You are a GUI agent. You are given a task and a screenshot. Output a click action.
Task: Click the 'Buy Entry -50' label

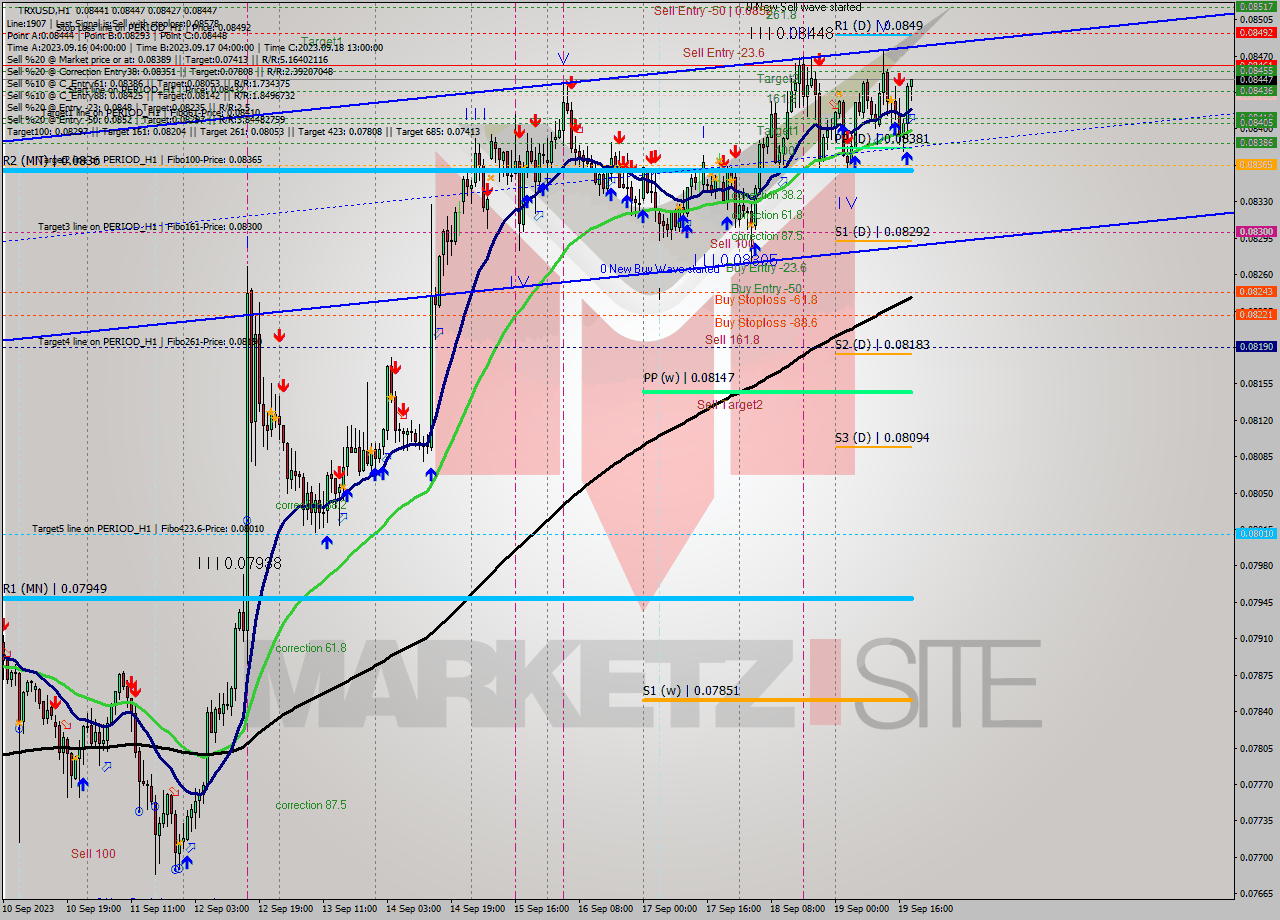[x=766, y=289]
